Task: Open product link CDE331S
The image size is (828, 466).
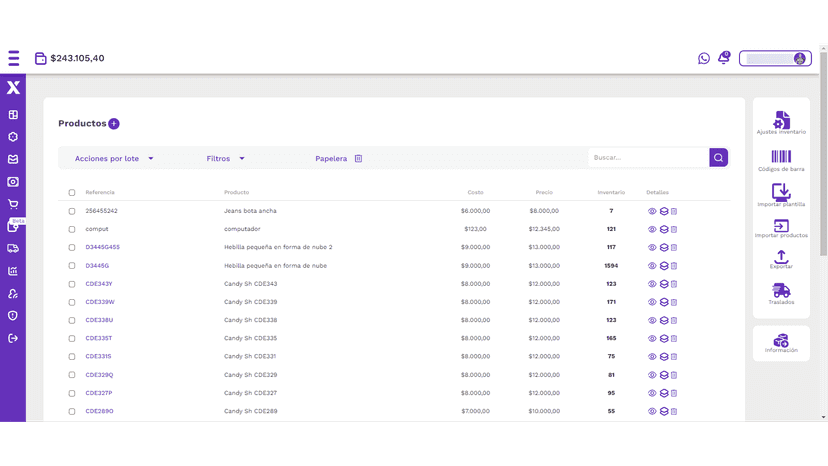Action: pos(98,357)
